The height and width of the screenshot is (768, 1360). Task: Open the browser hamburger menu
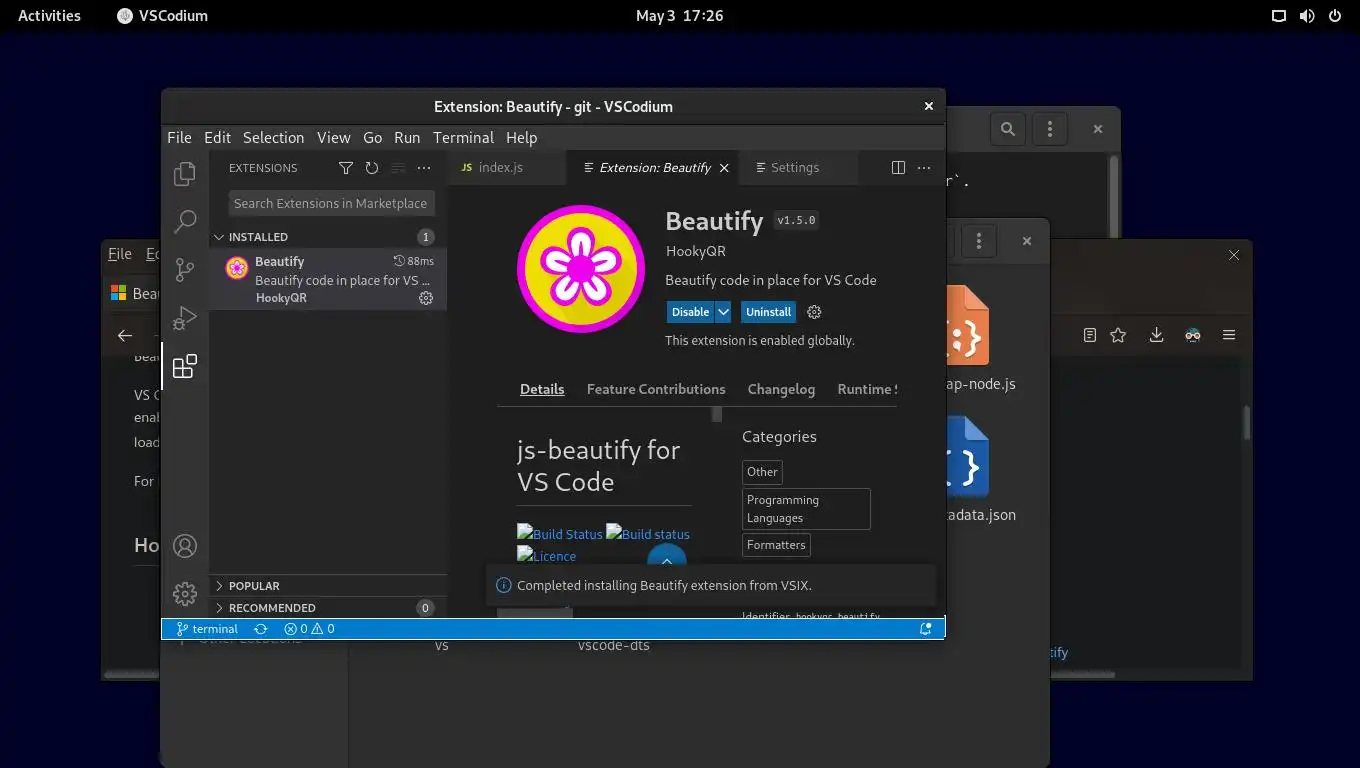[x=1229, y=335]
